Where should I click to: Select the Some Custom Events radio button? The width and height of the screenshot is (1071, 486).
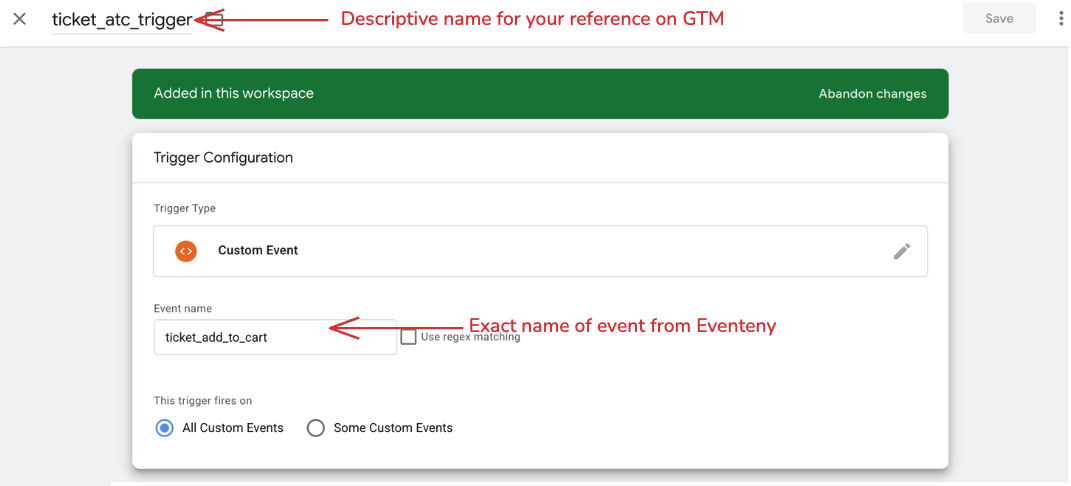316,428
